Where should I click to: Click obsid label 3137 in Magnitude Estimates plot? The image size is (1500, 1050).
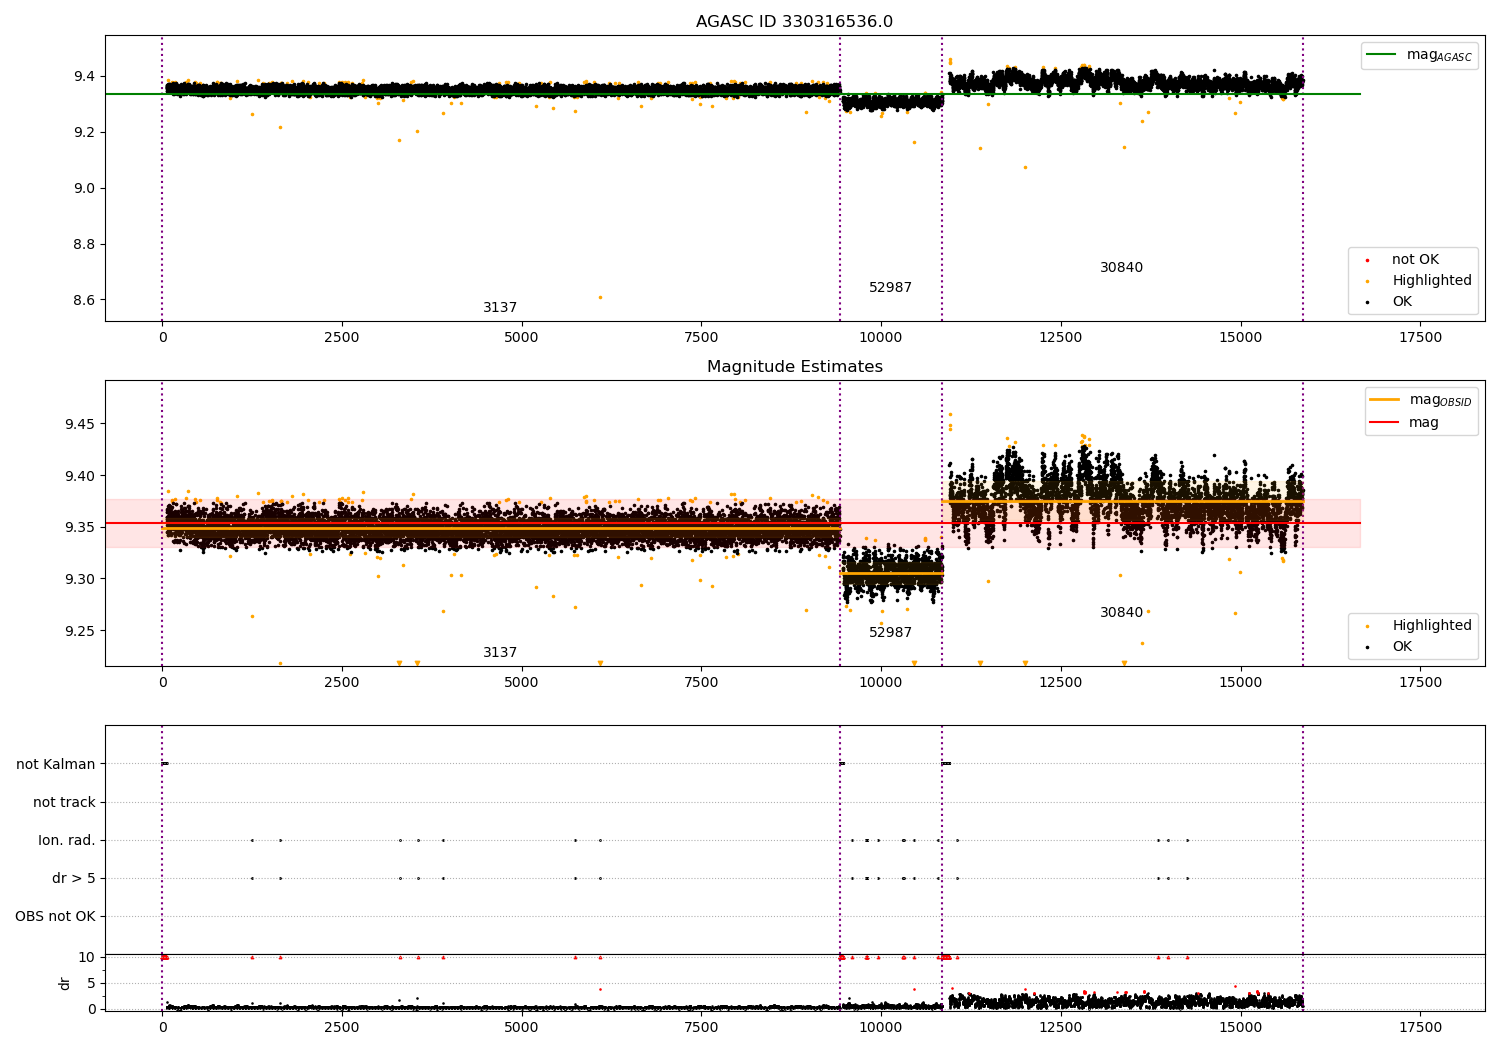pyautogui.click(x=500, y=653)
